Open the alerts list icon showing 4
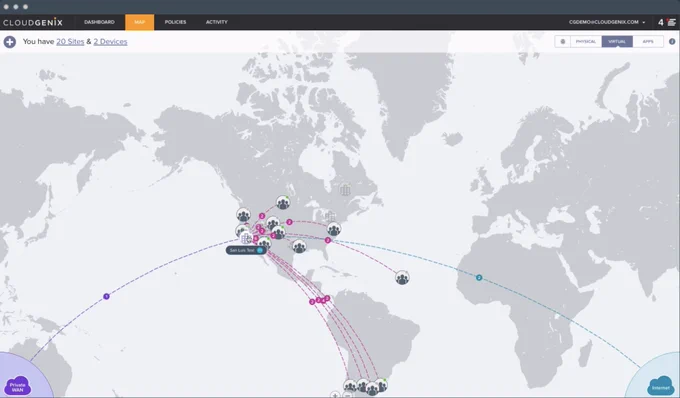Viewport: 680px width, 398px height. (667, 22)
